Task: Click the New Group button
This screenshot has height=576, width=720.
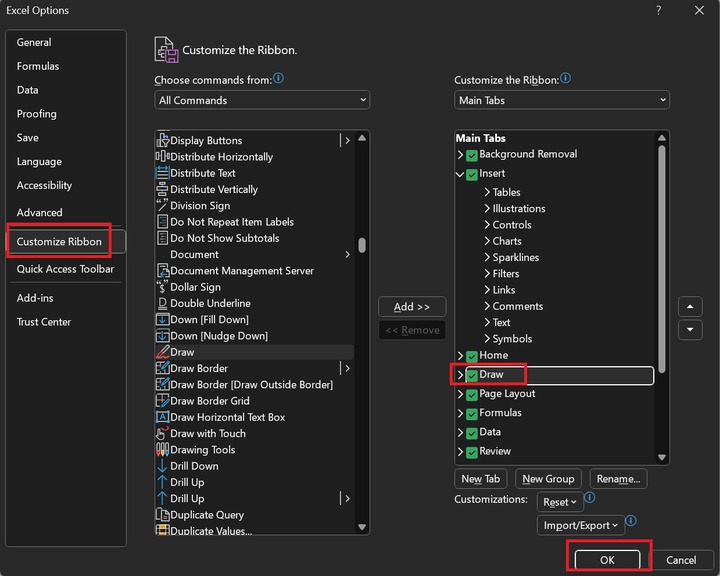Action: click(x=548, y=479)
